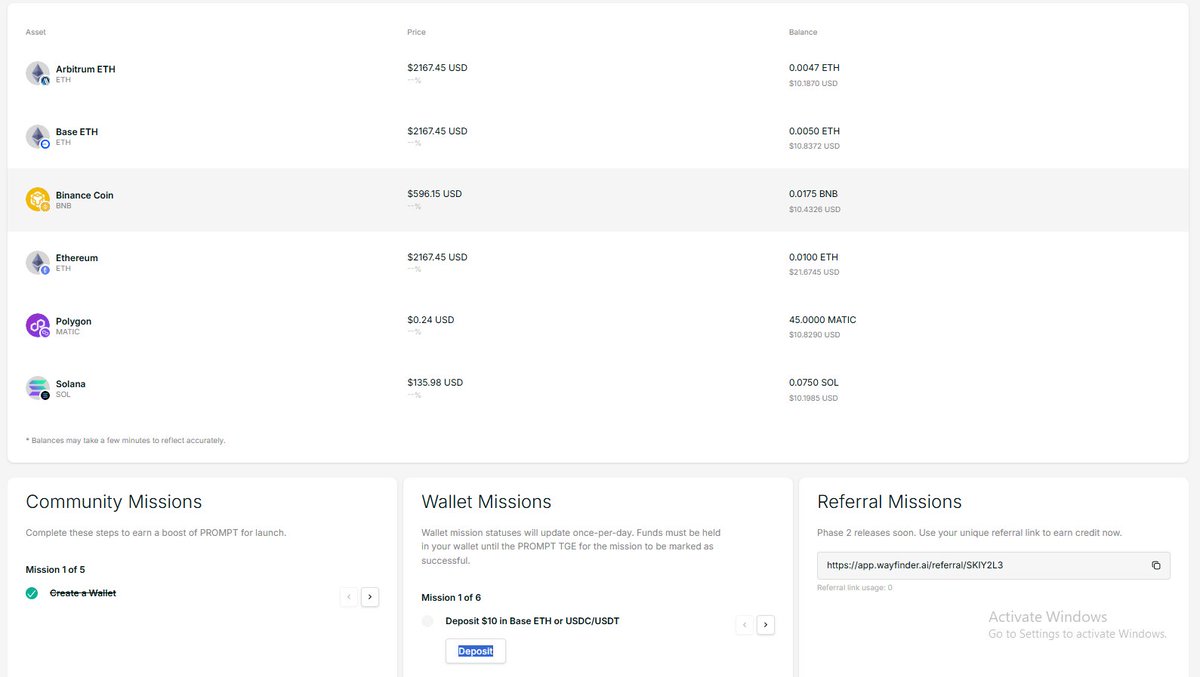Go to next Community mission arrow

click(369, 597)
